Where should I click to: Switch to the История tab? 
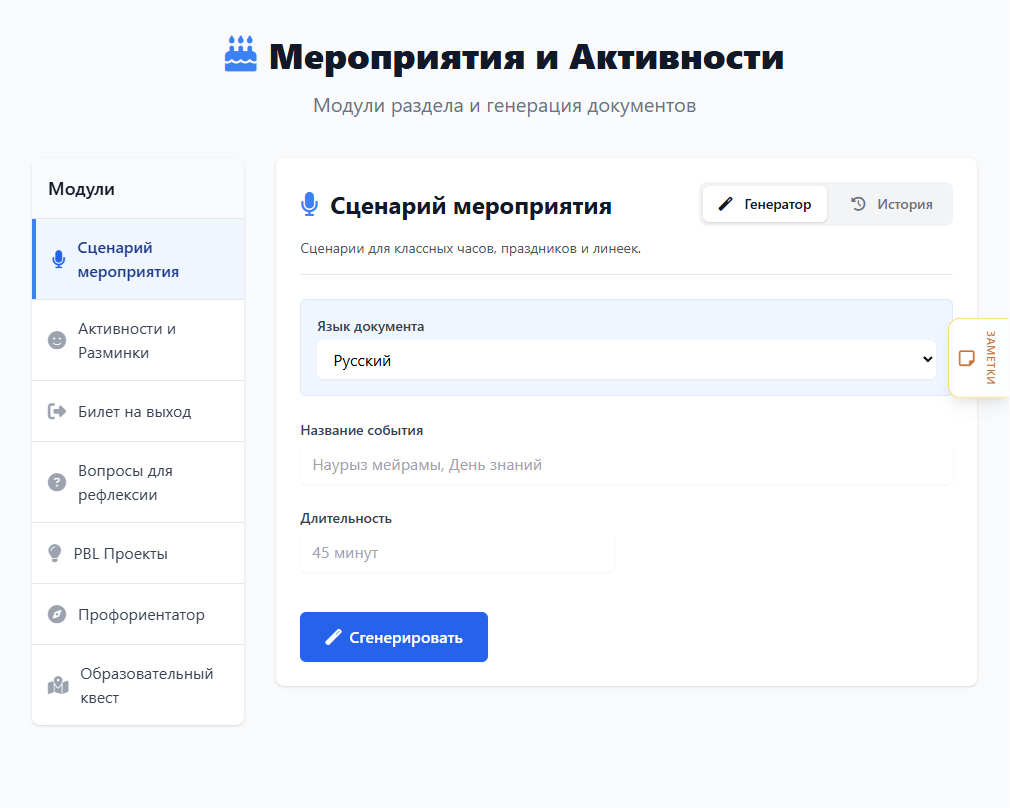point(891,204)
